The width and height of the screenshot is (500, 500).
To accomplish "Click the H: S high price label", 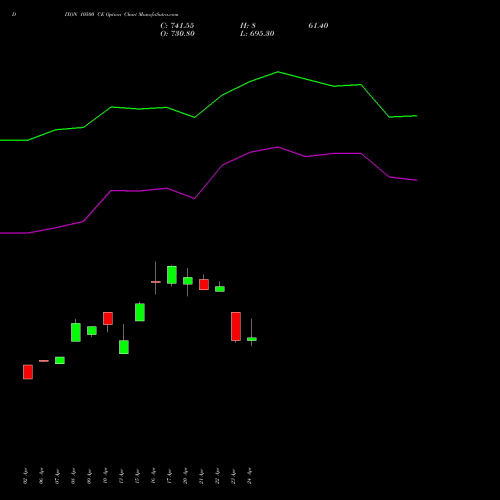I will click(x=248, y=26).
